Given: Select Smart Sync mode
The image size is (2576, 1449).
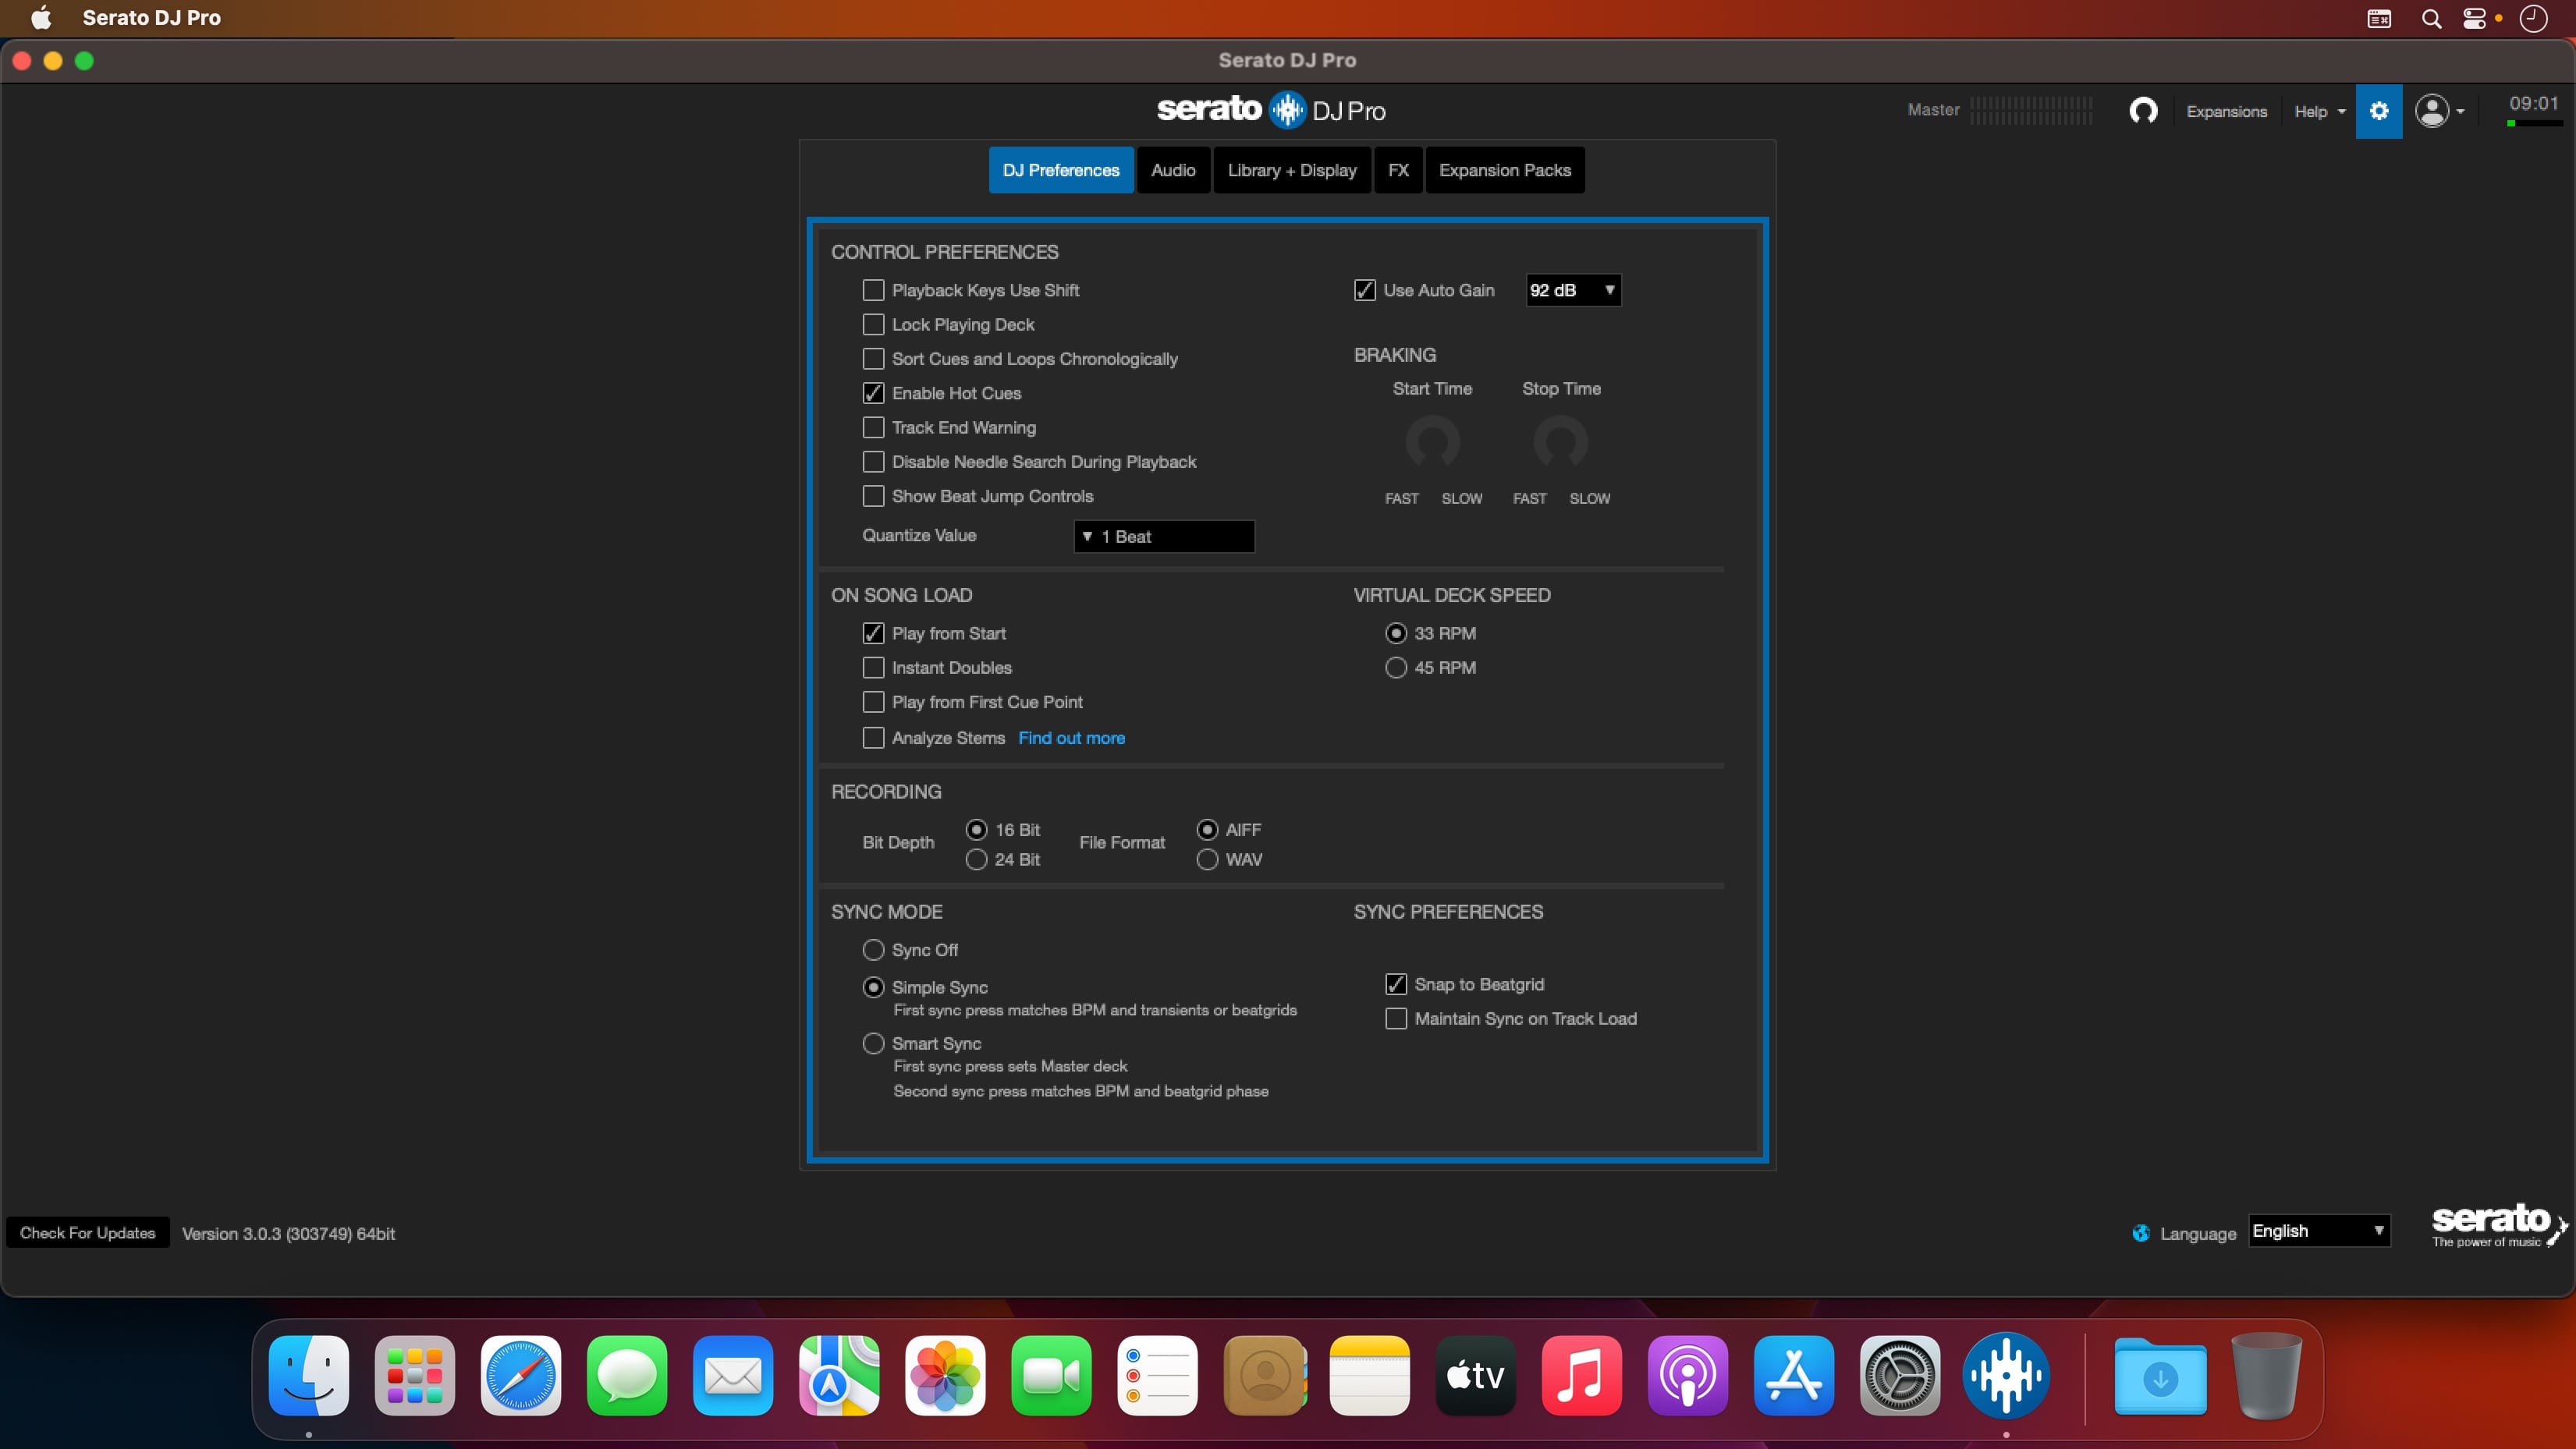Looking at the screenshot, I should (874, 1042).
